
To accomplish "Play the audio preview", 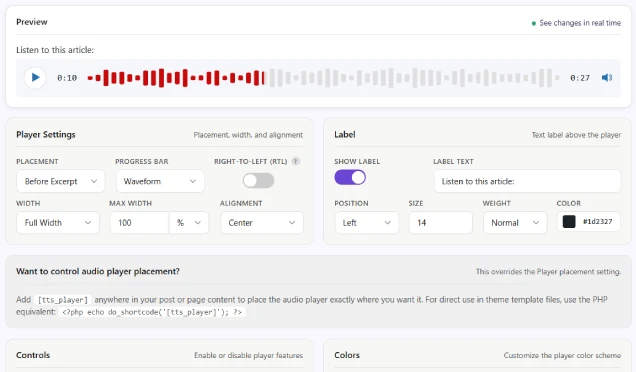I will pyautogui.click(x=35, y=77).
